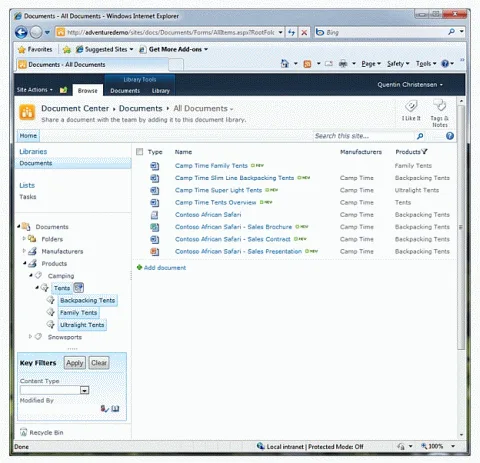Click the navigate-up folder icon beside Site Actions
The height and width of the screenshot is (463, 480).
[63, 90]
